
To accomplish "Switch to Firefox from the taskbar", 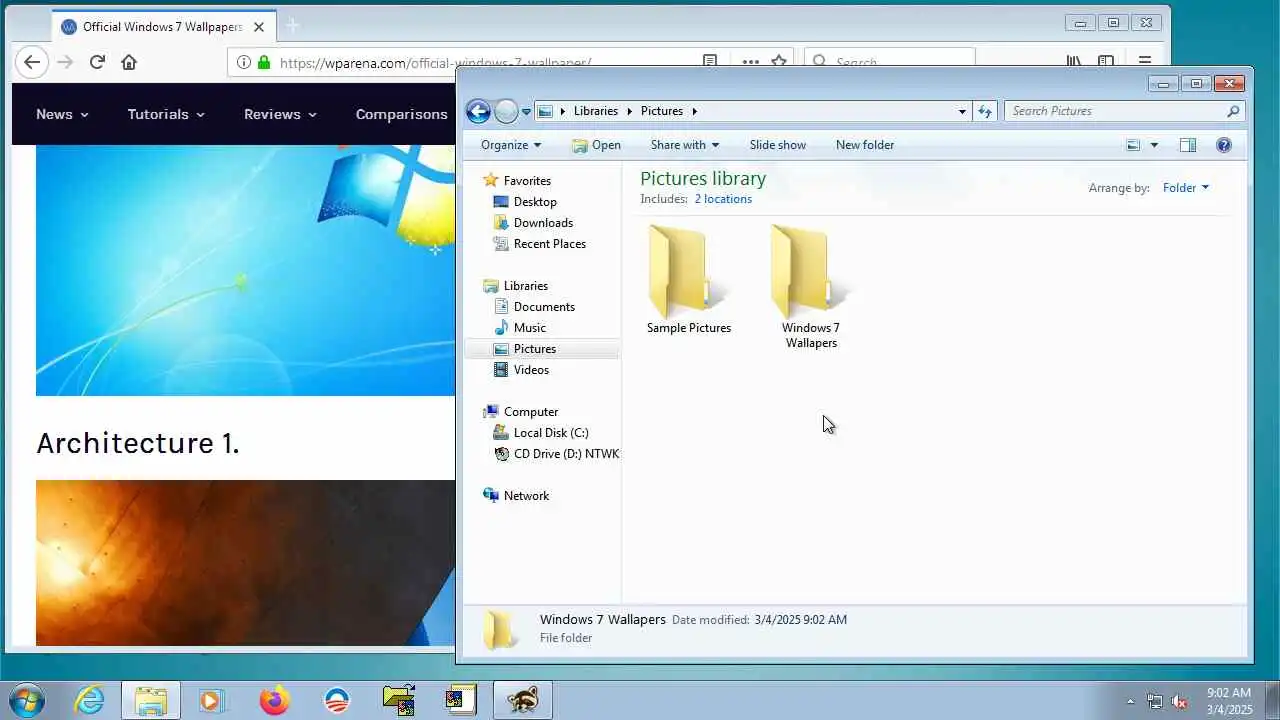I will click(274, 700).
